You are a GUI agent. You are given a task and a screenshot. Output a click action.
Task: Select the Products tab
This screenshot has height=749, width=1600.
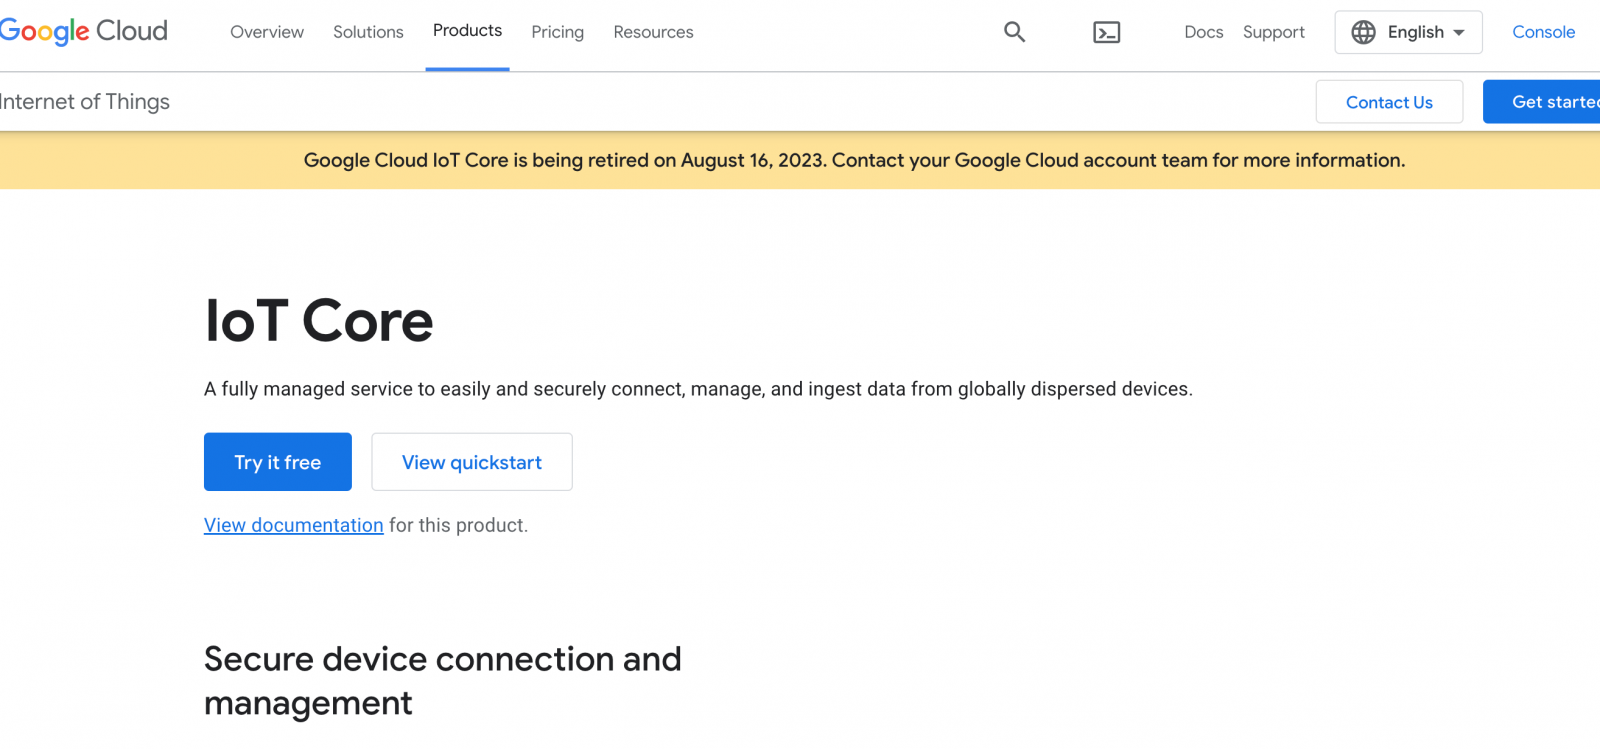click(x=467, y=31)
